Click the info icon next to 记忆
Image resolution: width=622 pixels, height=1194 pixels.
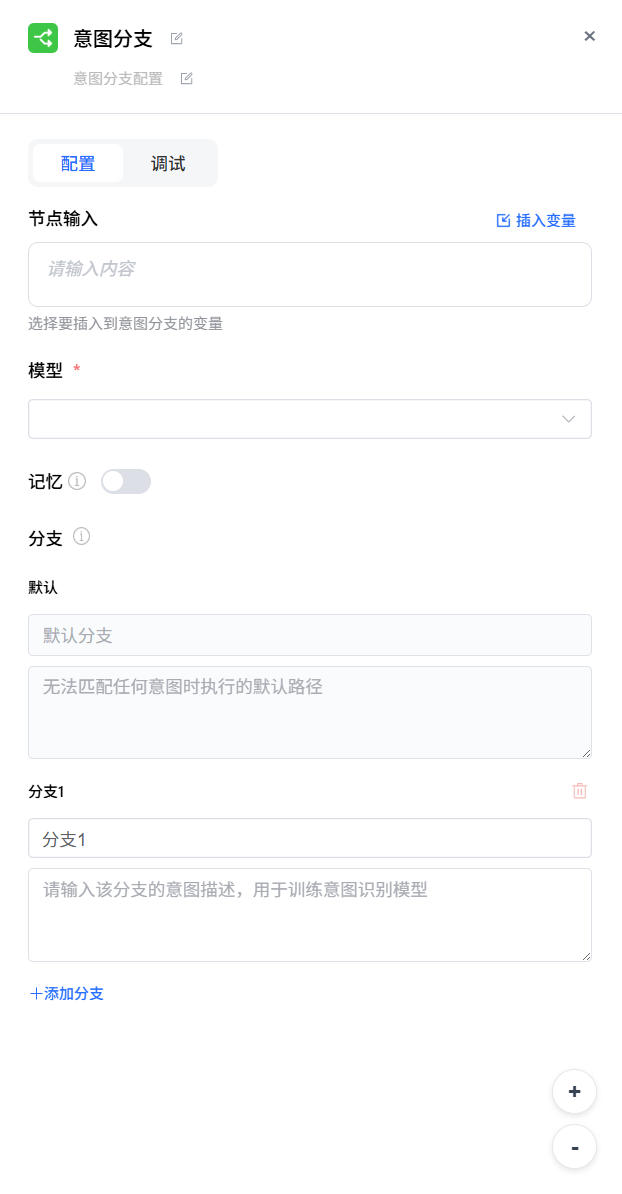point(77,482)
